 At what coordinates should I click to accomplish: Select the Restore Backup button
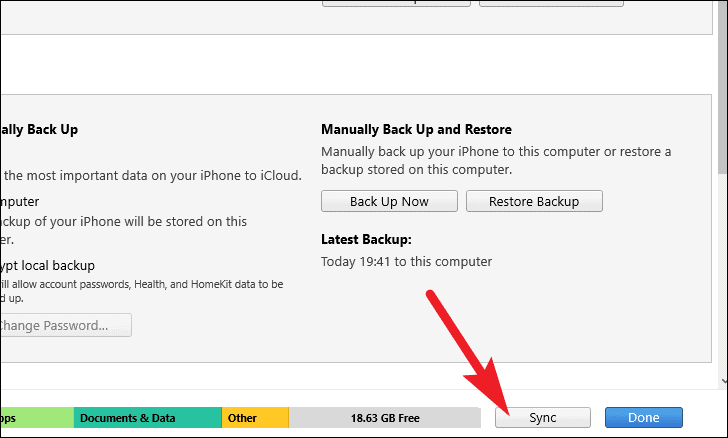click(534, 201)
